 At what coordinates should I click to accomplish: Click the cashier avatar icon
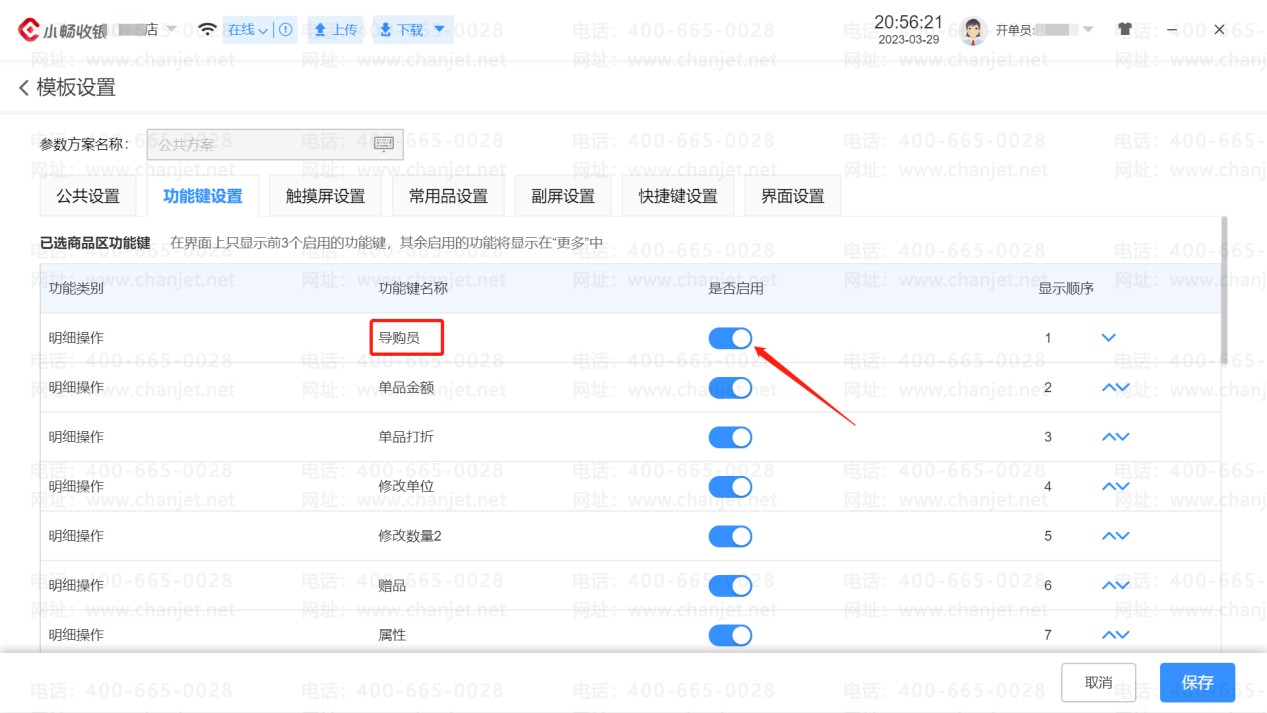(974, 31)
